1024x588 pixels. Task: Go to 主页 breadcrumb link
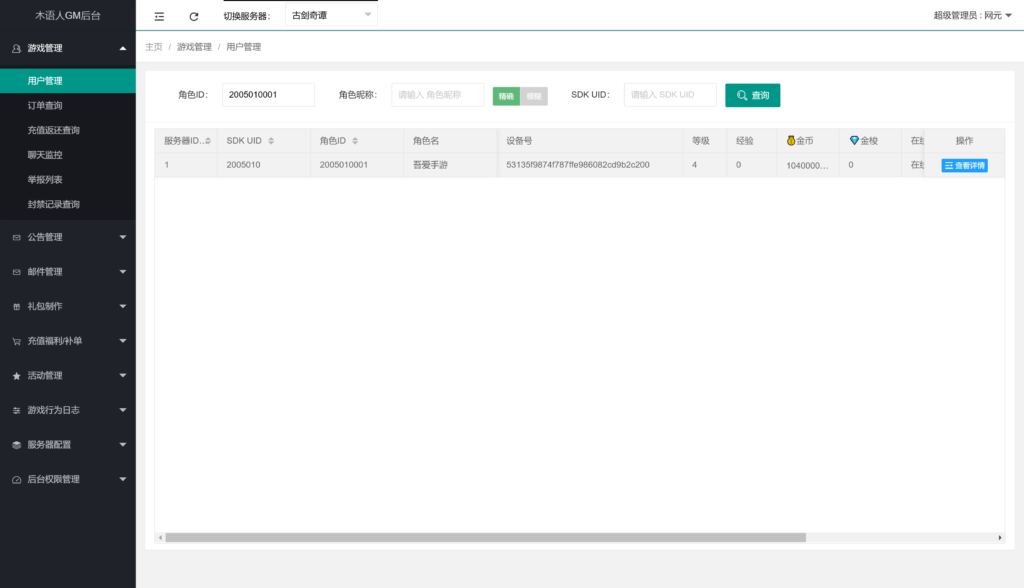(153, 47)
